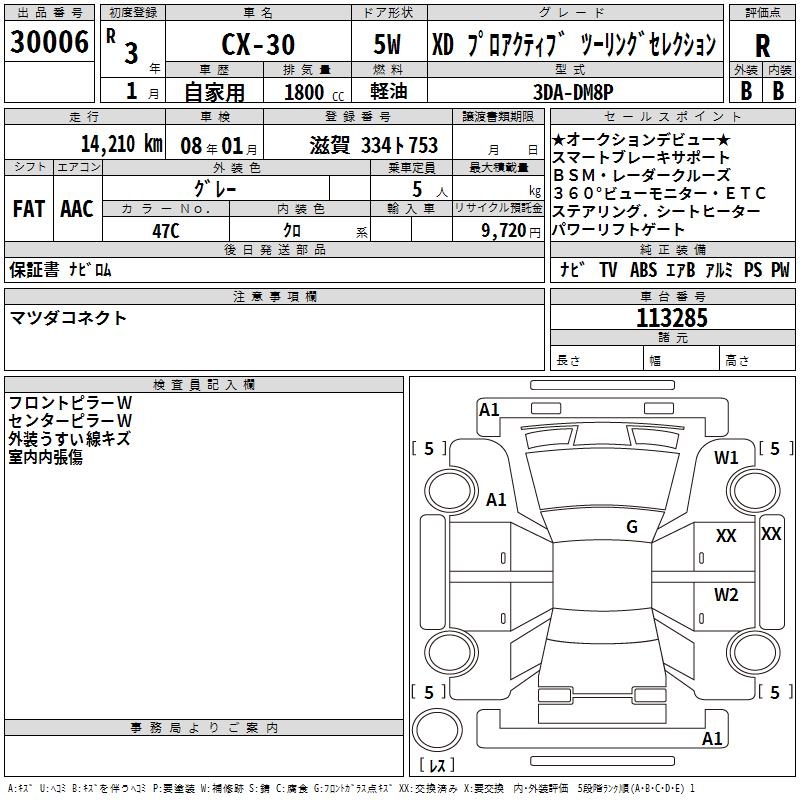This screenshot has width=800, height=800.
Task: Click the damage code legend at bottom
Action: [351, 788]
